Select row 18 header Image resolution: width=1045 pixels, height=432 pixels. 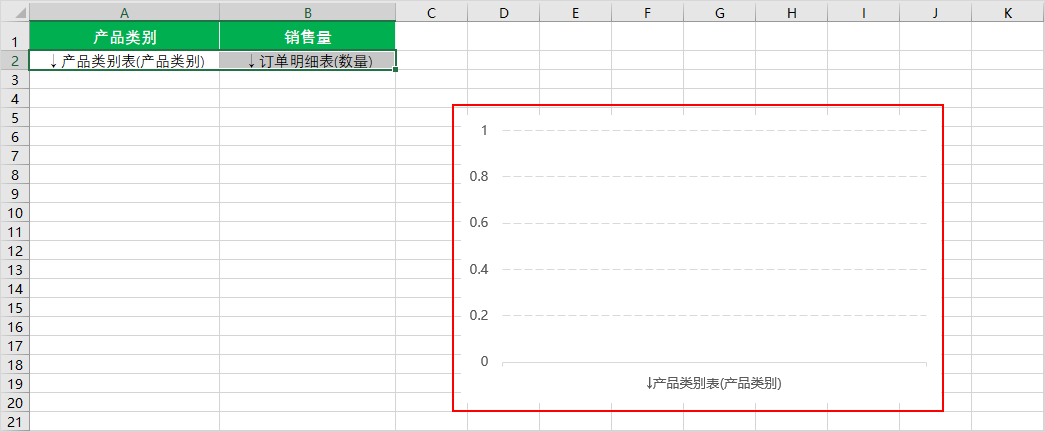click(15, 365)
